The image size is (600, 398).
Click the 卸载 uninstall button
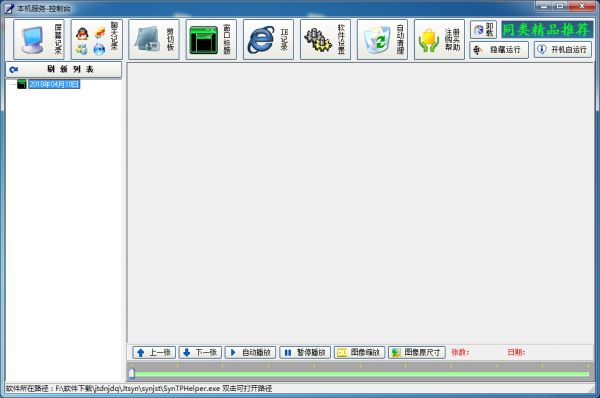(483, 29)
